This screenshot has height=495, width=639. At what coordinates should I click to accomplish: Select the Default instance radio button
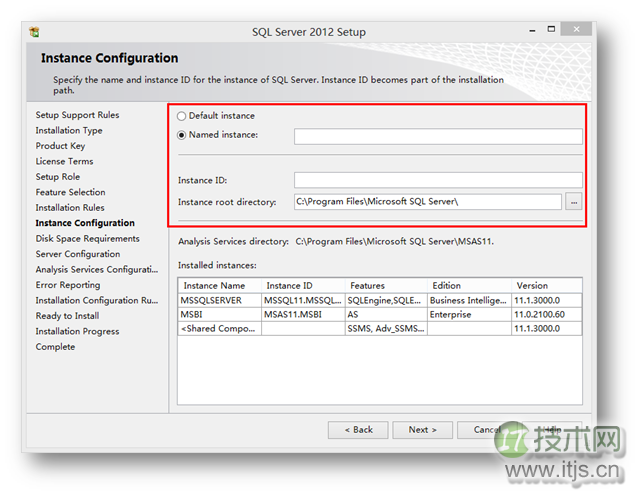(x=182, y=116)
